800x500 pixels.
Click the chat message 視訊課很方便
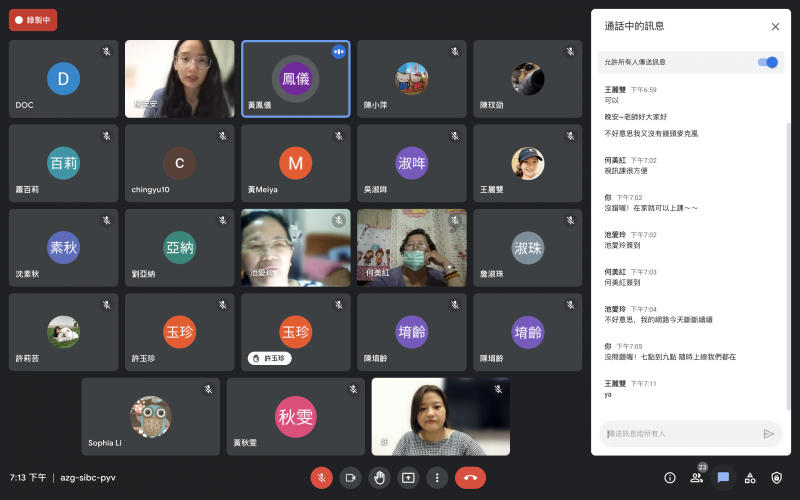tap(626, 171)
